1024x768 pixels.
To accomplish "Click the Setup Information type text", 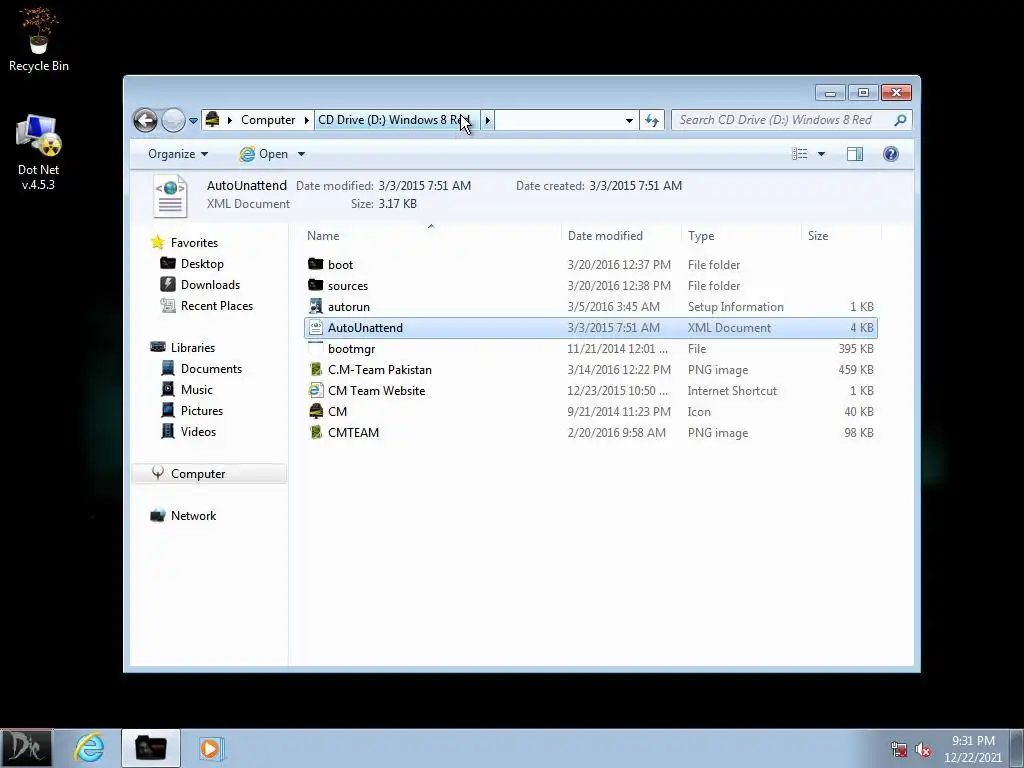I will [x=735, y=306].
